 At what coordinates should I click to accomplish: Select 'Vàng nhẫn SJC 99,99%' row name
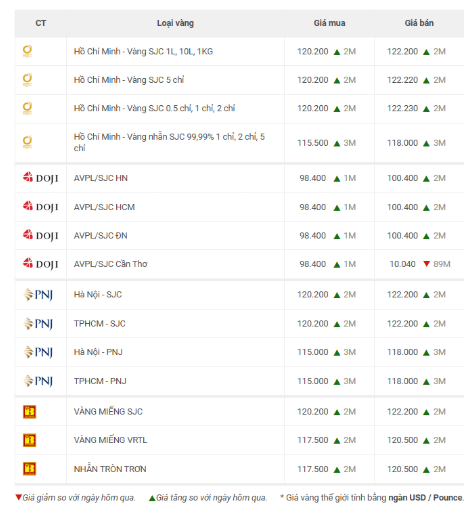pyautogui.click(x=169, y=142)
